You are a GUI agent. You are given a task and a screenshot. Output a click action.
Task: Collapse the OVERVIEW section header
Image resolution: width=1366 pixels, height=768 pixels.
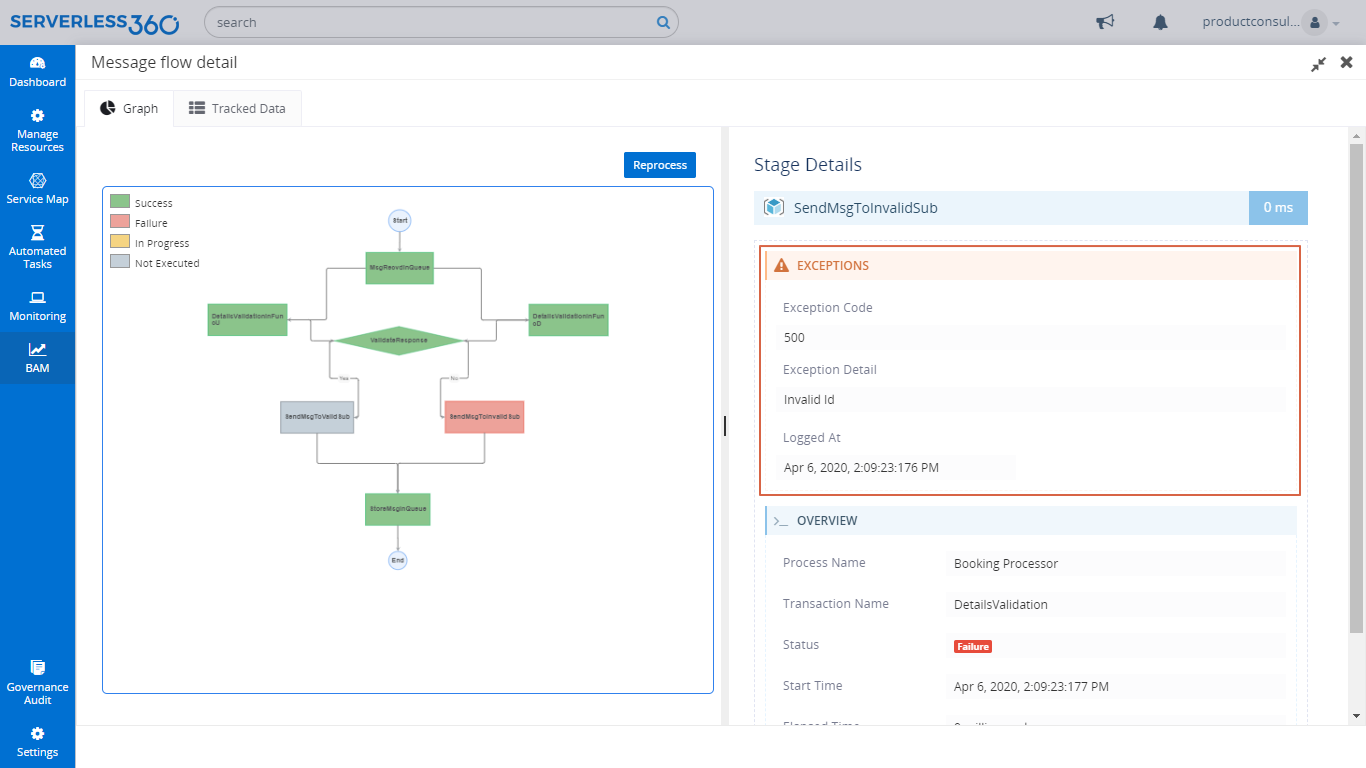pyautogui.click(x=1031, y=521)
